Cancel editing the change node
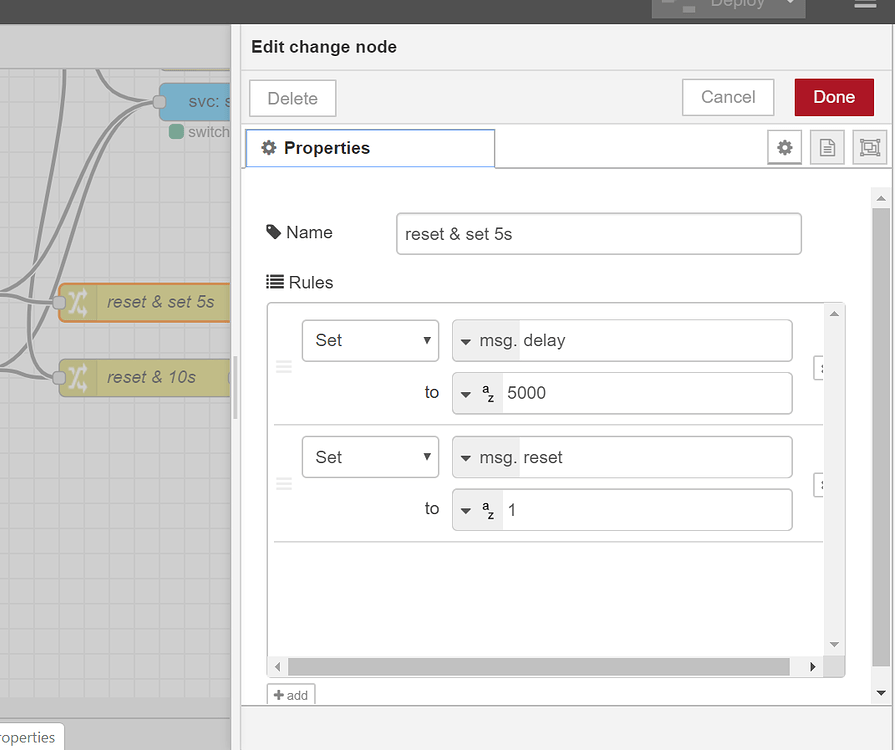This screenshot has width=895, height=750. coord(728,97)
